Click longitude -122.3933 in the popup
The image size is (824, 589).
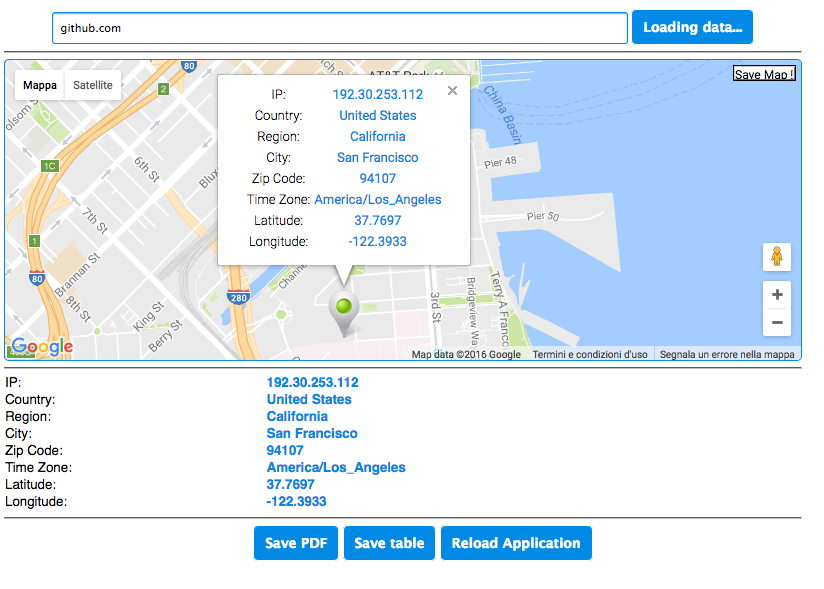click(378, 242)
